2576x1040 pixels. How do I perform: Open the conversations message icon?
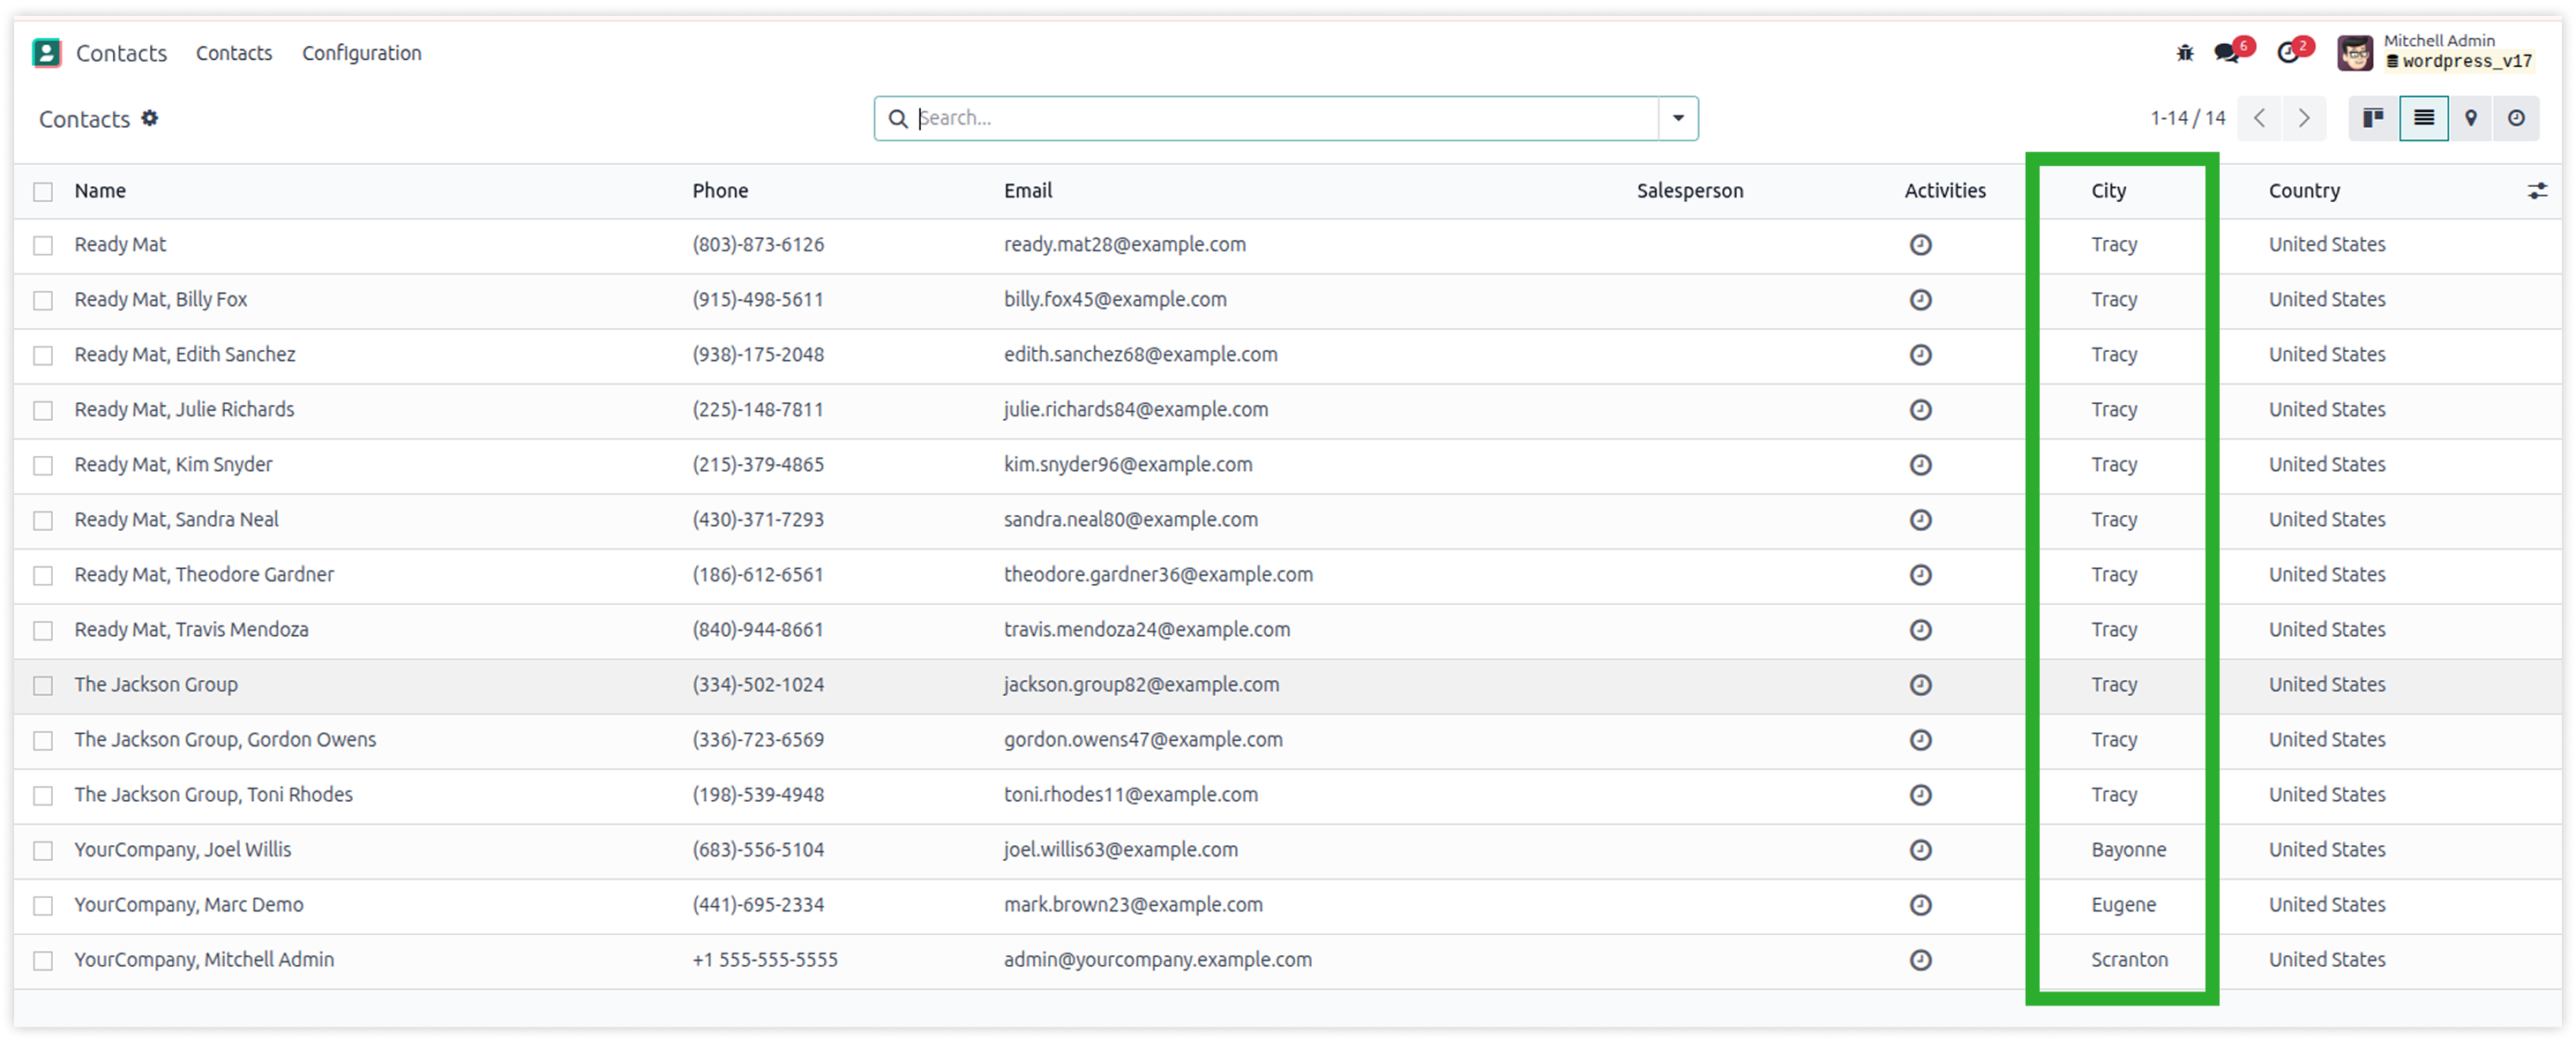click(2227, 53)
